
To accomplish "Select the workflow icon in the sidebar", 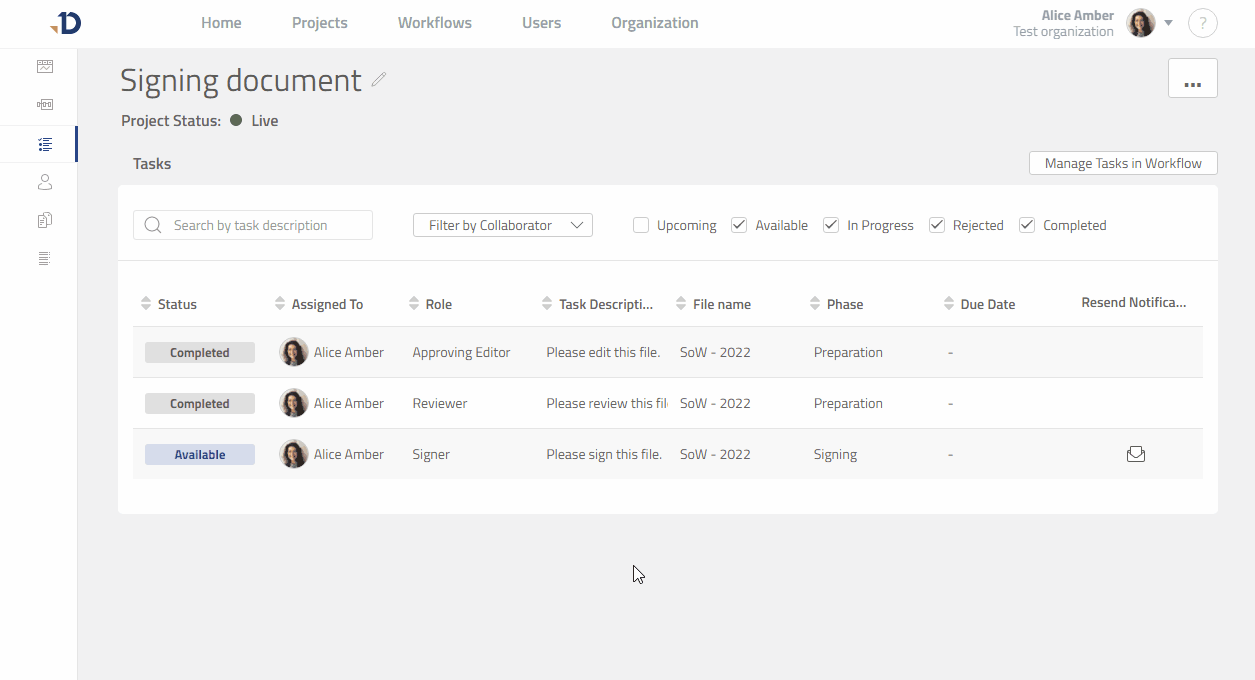I will coord(44,104).
